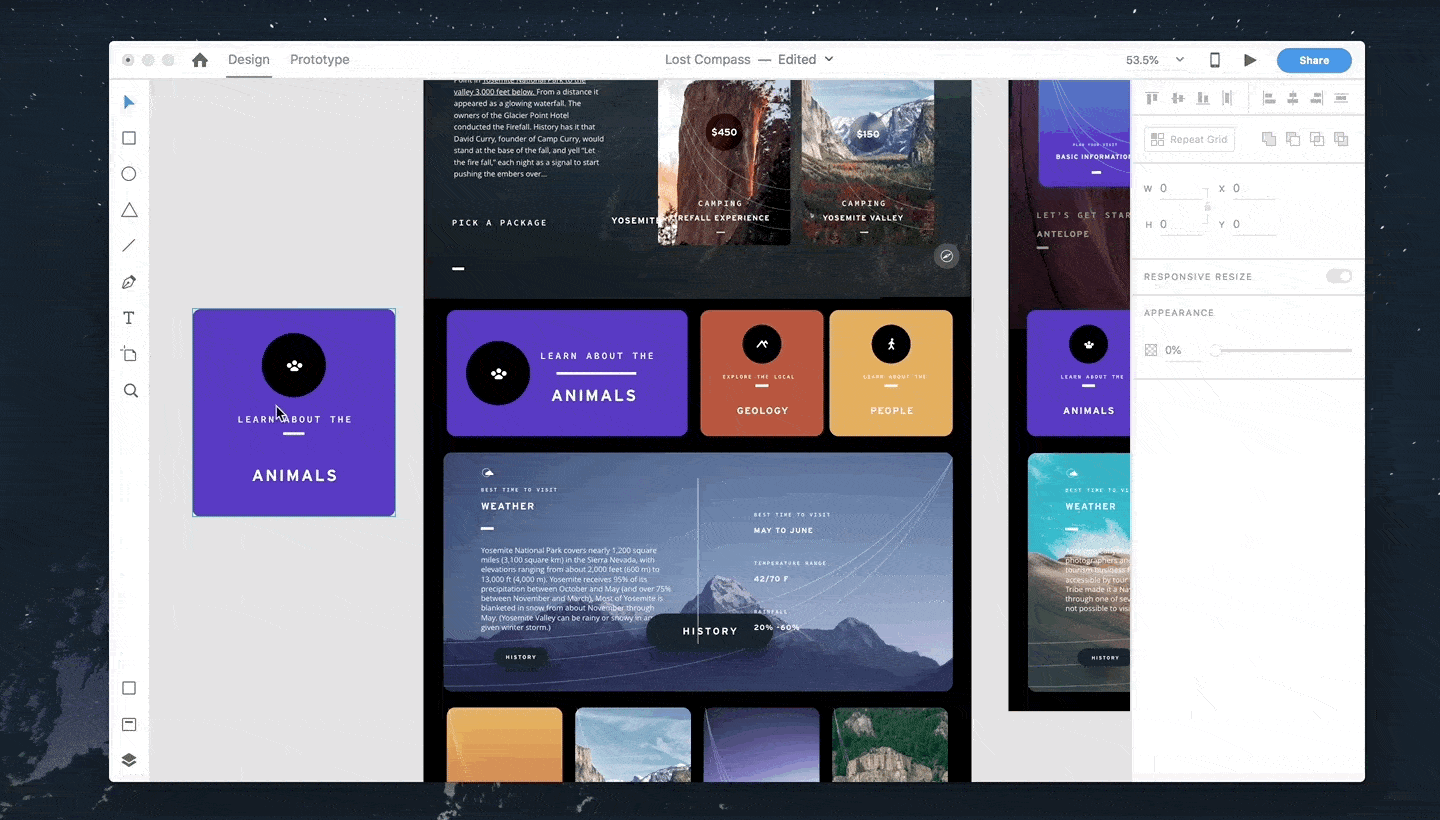Select the Zoom magnifier tool
Viewport: 1440px width, 820px height.
tap(130, 391)
